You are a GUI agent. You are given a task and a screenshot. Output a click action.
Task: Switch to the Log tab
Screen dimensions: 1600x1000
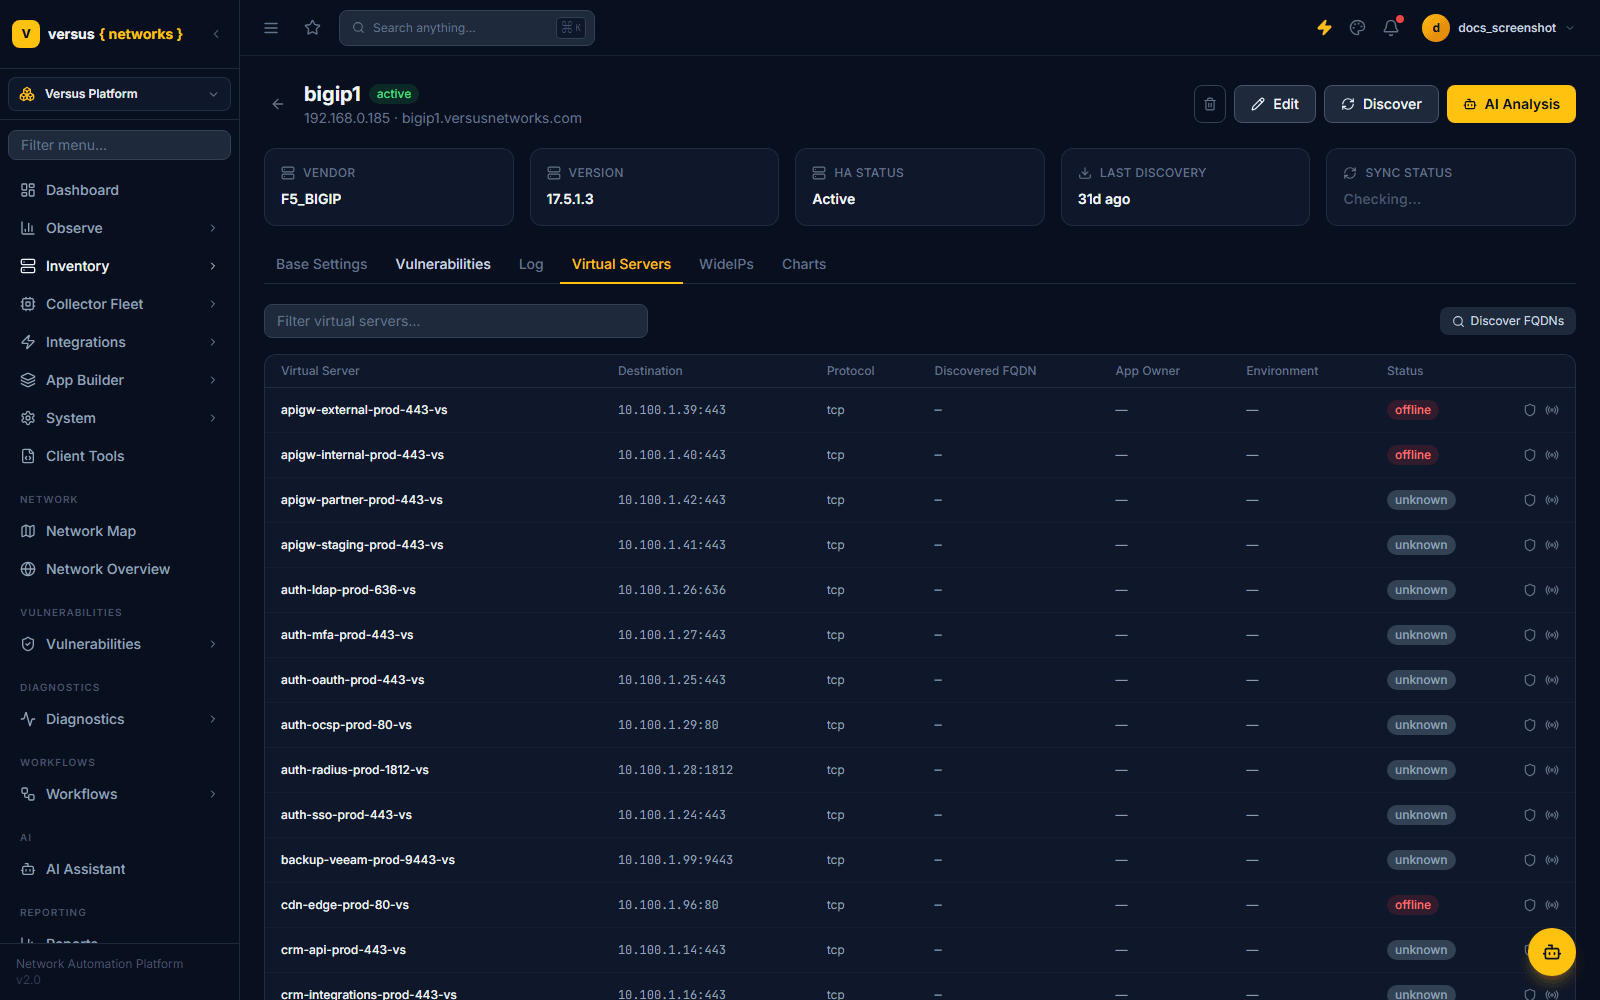click(x=531, y=264)
